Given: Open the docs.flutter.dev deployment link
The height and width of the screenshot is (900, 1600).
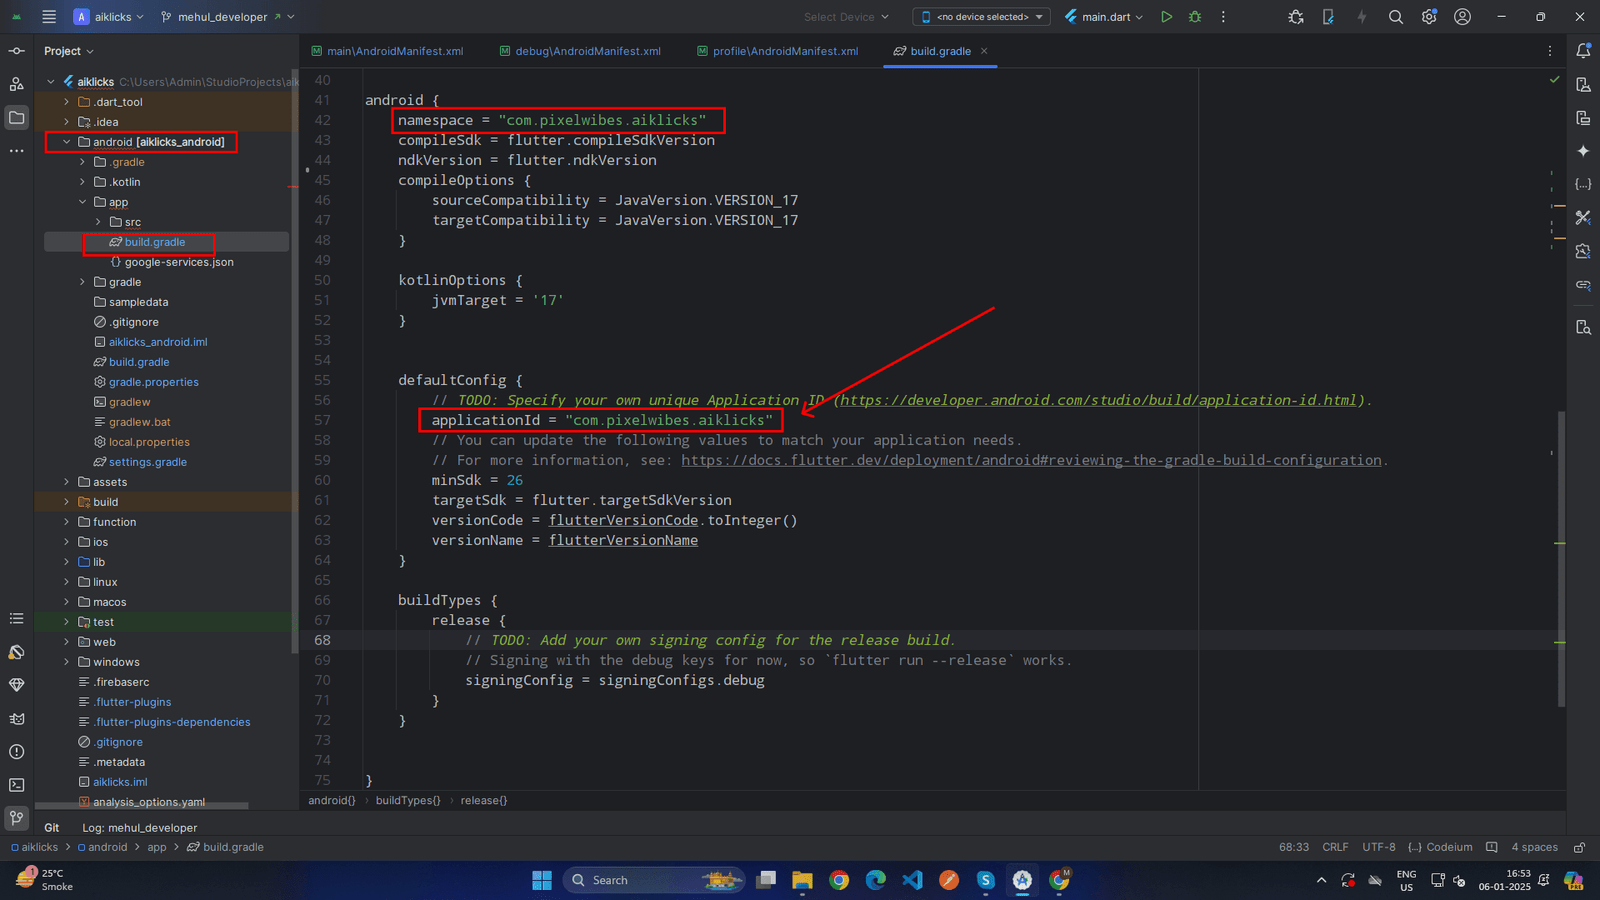Looking at the screenshot, I should point(1031,460).
